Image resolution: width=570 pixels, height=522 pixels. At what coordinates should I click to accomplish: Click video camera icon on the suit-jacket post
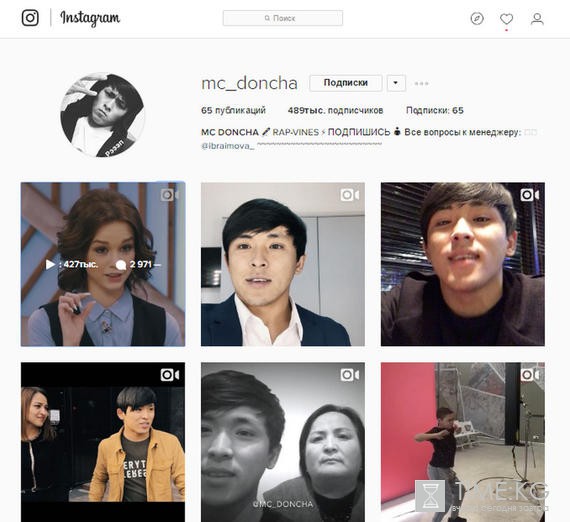pyautogui.click(x=350, y=195)
